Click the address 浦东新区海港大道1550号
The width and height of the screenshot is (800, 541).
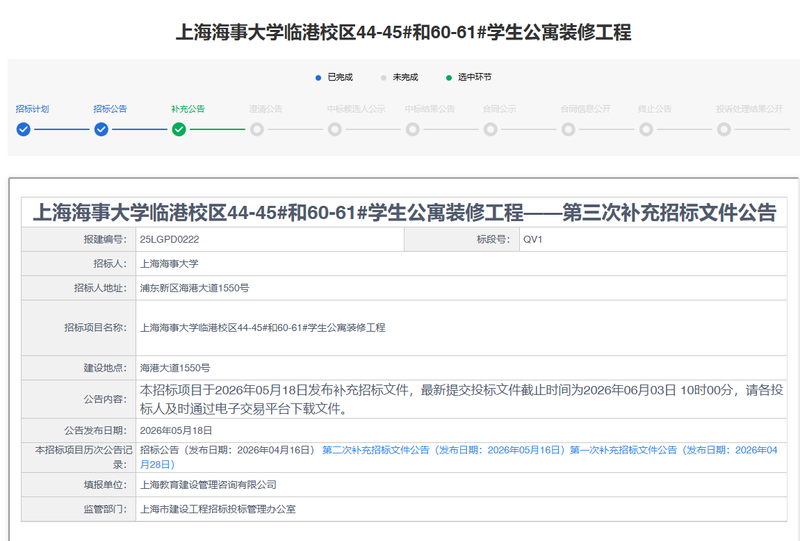pos(194,288)
